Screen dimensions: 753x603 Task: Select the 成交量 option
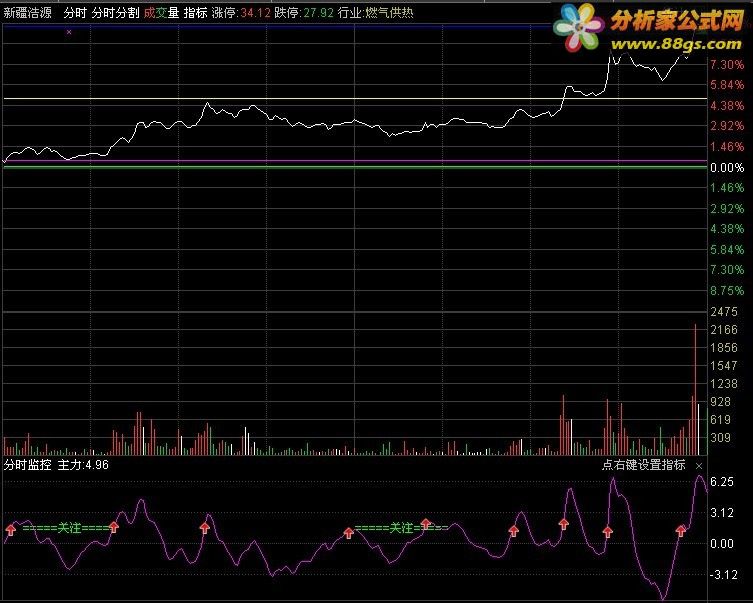click(161, 13)
